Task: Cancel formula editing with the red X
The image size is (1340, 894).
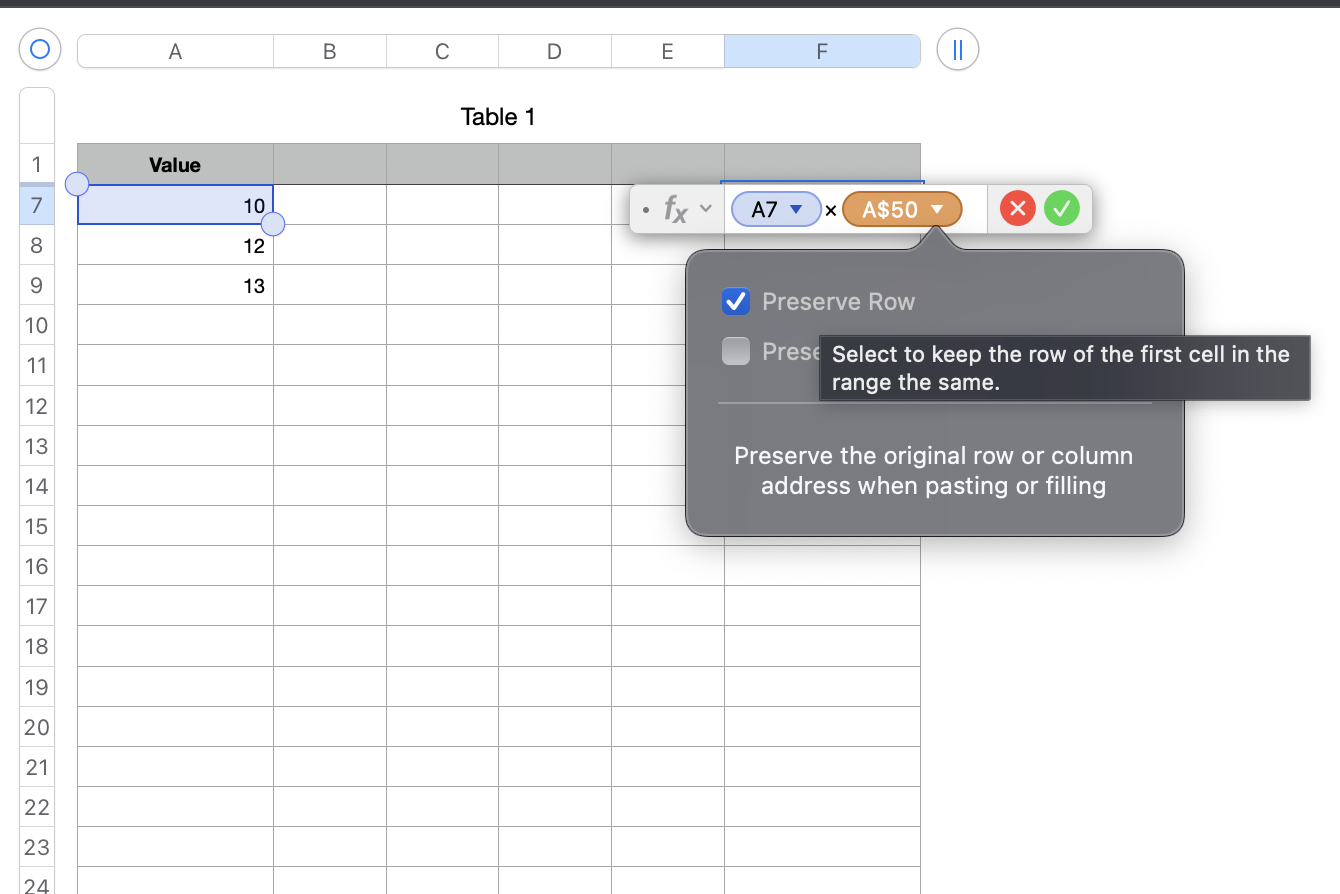Action: coord(1017,208)
